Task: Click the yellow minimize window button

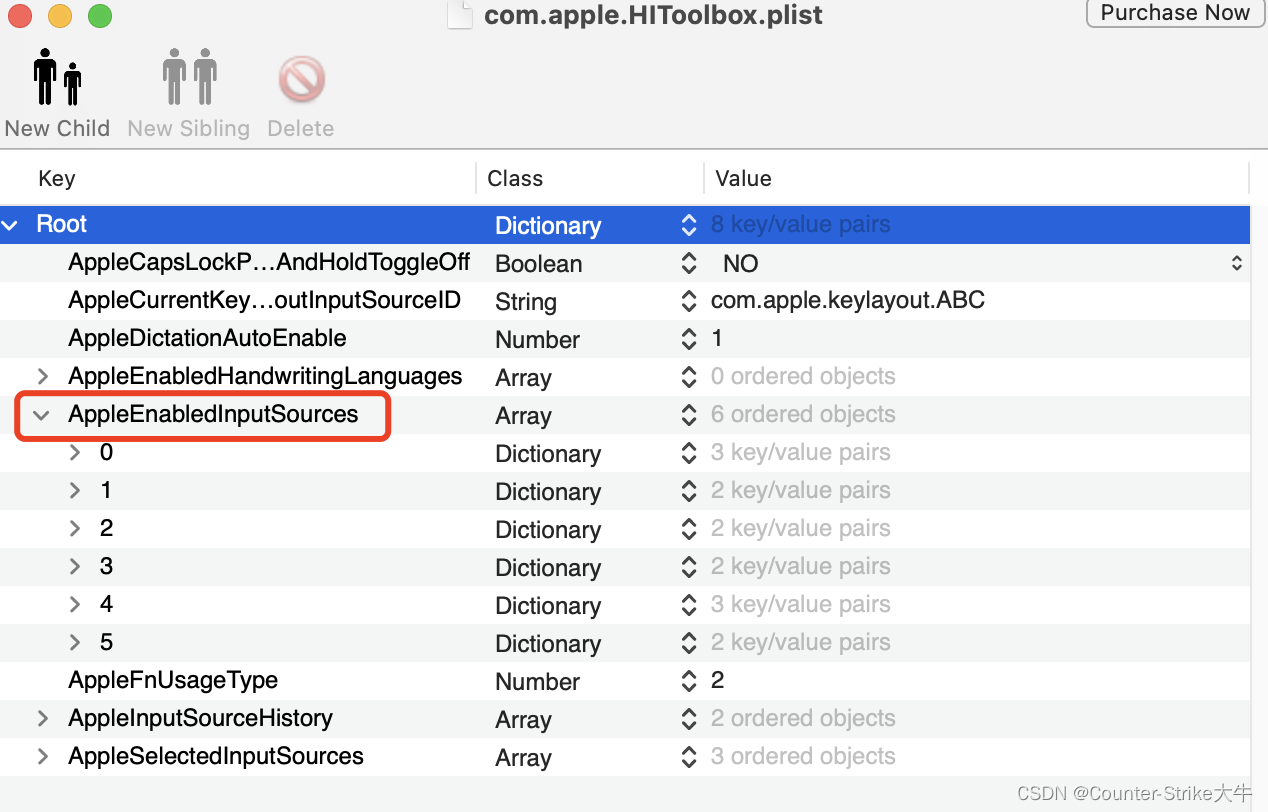Action: point(60,16)
